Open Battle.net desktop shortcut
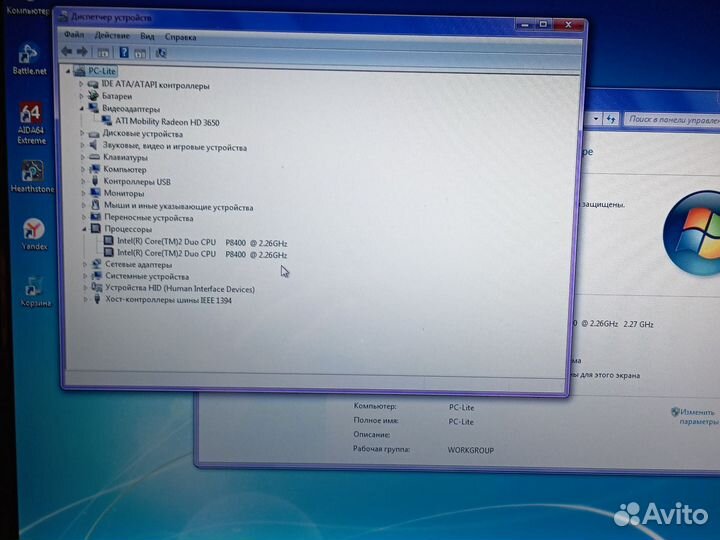 click(29, 59)
